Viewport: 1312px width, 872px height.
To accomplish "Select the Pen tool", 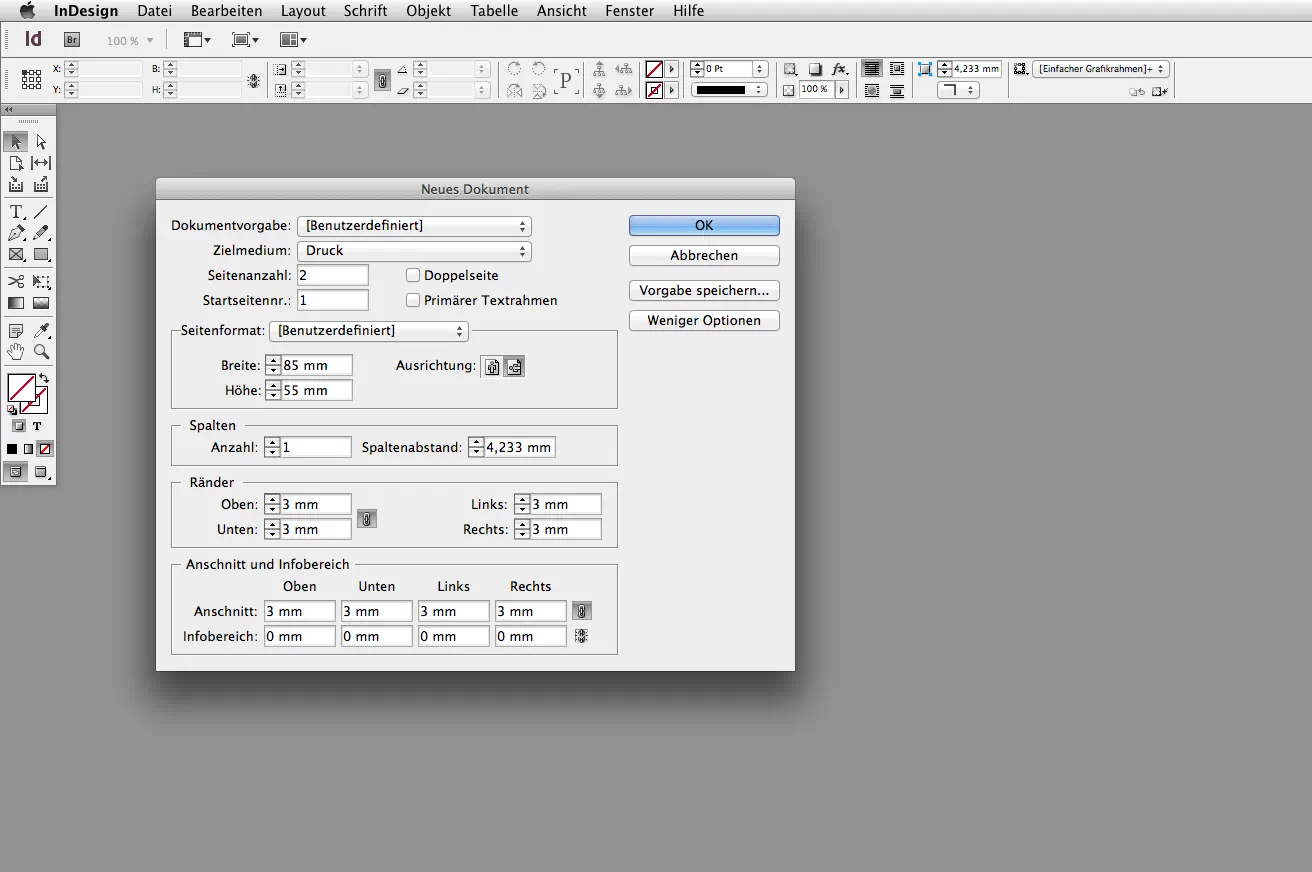I will pyautogui.click(x=16, y=233).
